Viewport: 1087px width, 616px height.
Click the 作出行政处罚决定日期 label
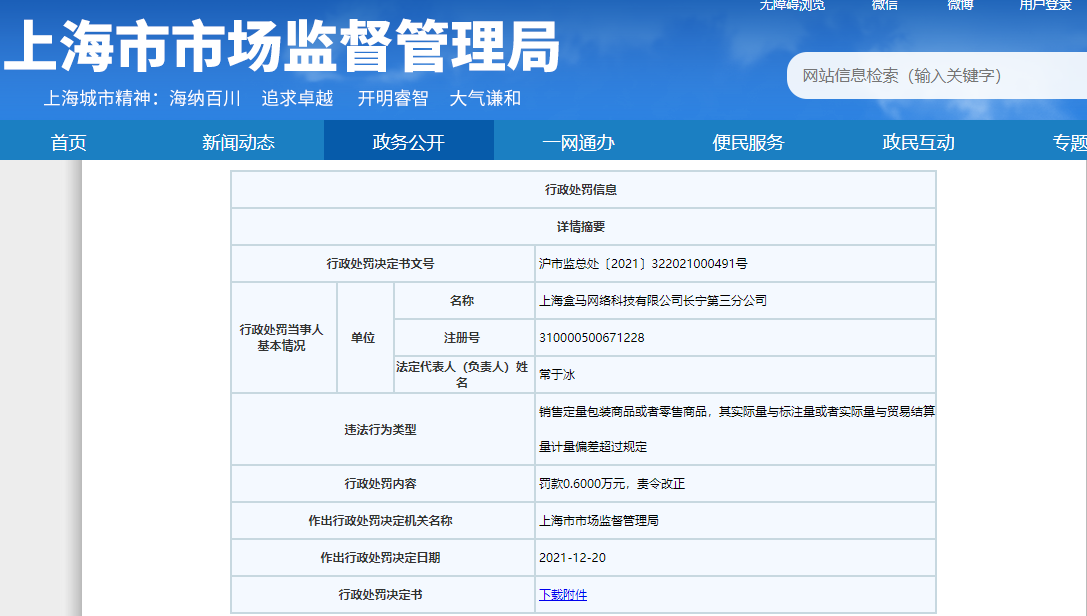(381, 558)
